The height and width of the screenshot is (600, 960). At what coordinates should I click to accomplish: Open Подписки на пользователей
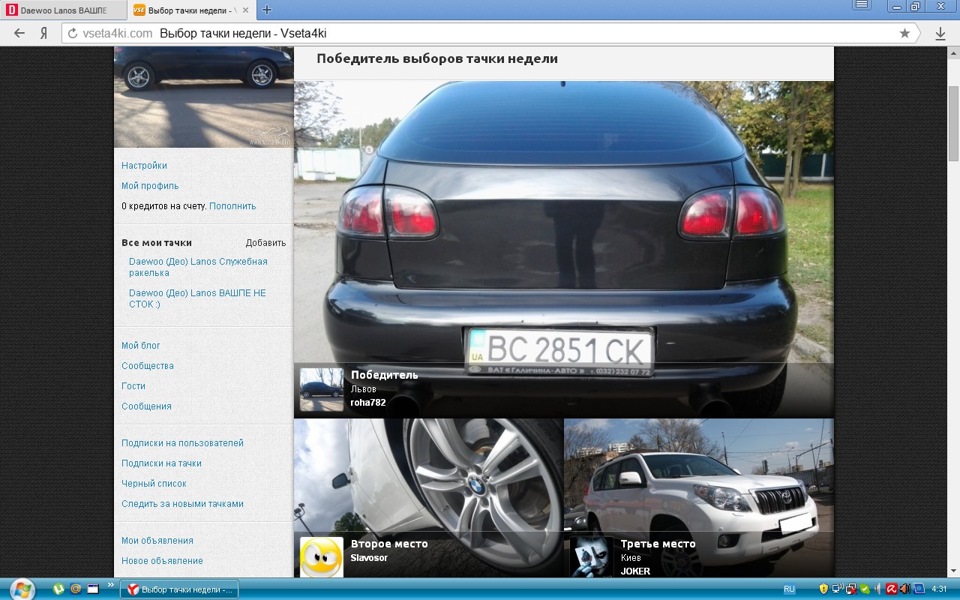(182, 443)
